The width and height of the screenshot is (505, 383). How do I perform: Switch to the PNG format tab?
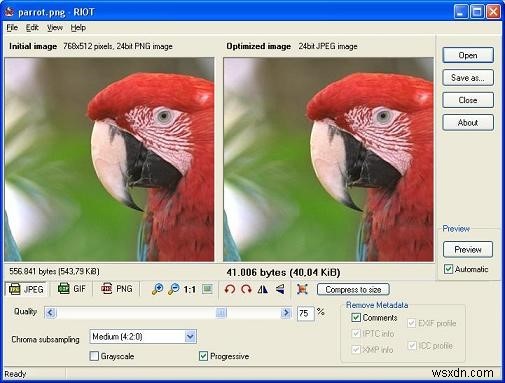pos(117,288)
